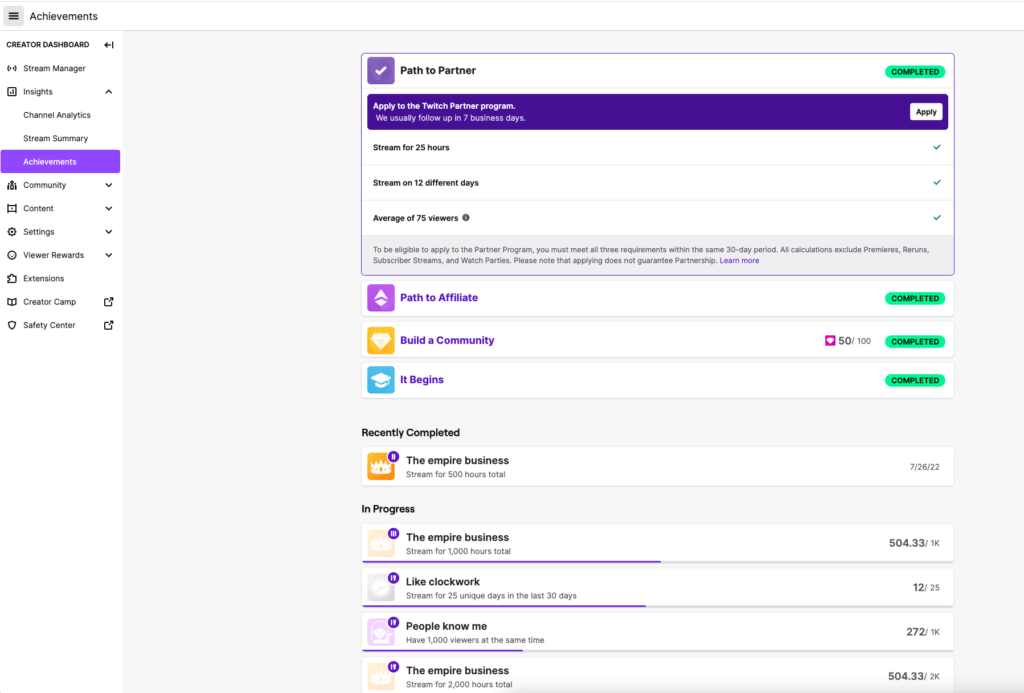This screenshot has width=1024, height=693.
Task: Click the 1,000 hours progress bar
Action: coord(658,561)
